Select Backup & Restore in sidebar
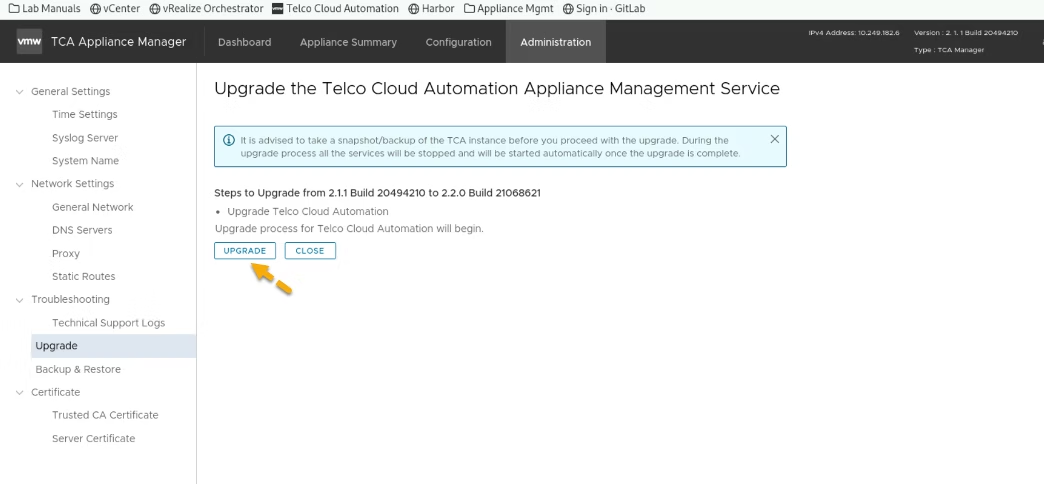Image resolution: width=1044 pixels, height=484 pixels. coord(78,369)
